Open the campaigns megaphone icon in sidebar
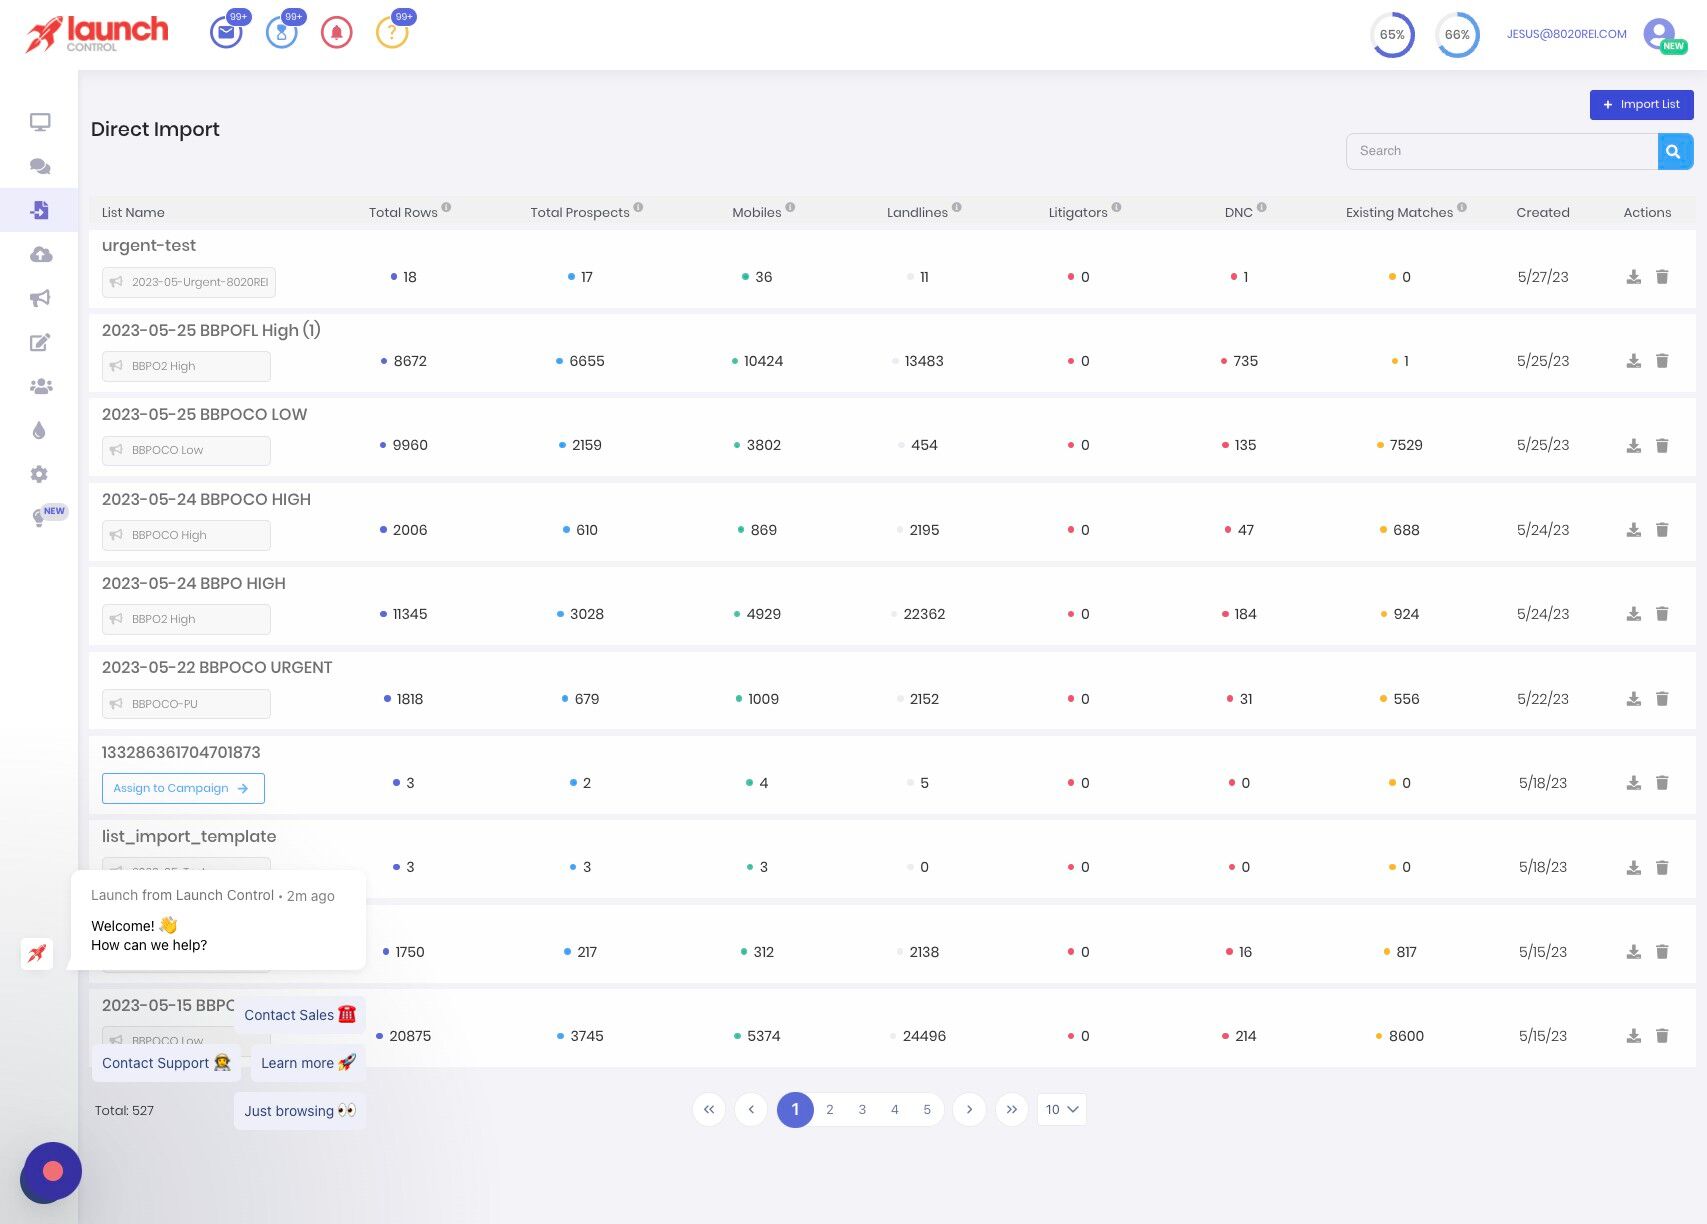The image size is (1707, 1224). [39, 298]
